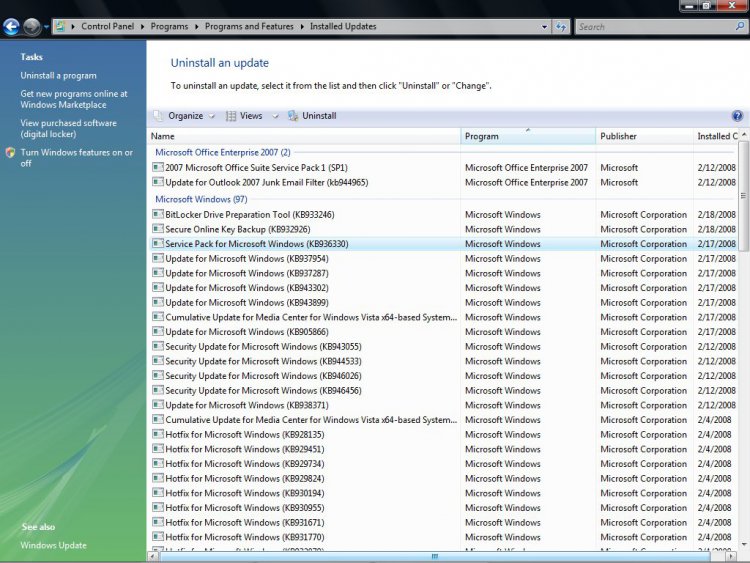
Task: Click icon of Hotfix KB929451 row
Action: [x=158, y=449]
